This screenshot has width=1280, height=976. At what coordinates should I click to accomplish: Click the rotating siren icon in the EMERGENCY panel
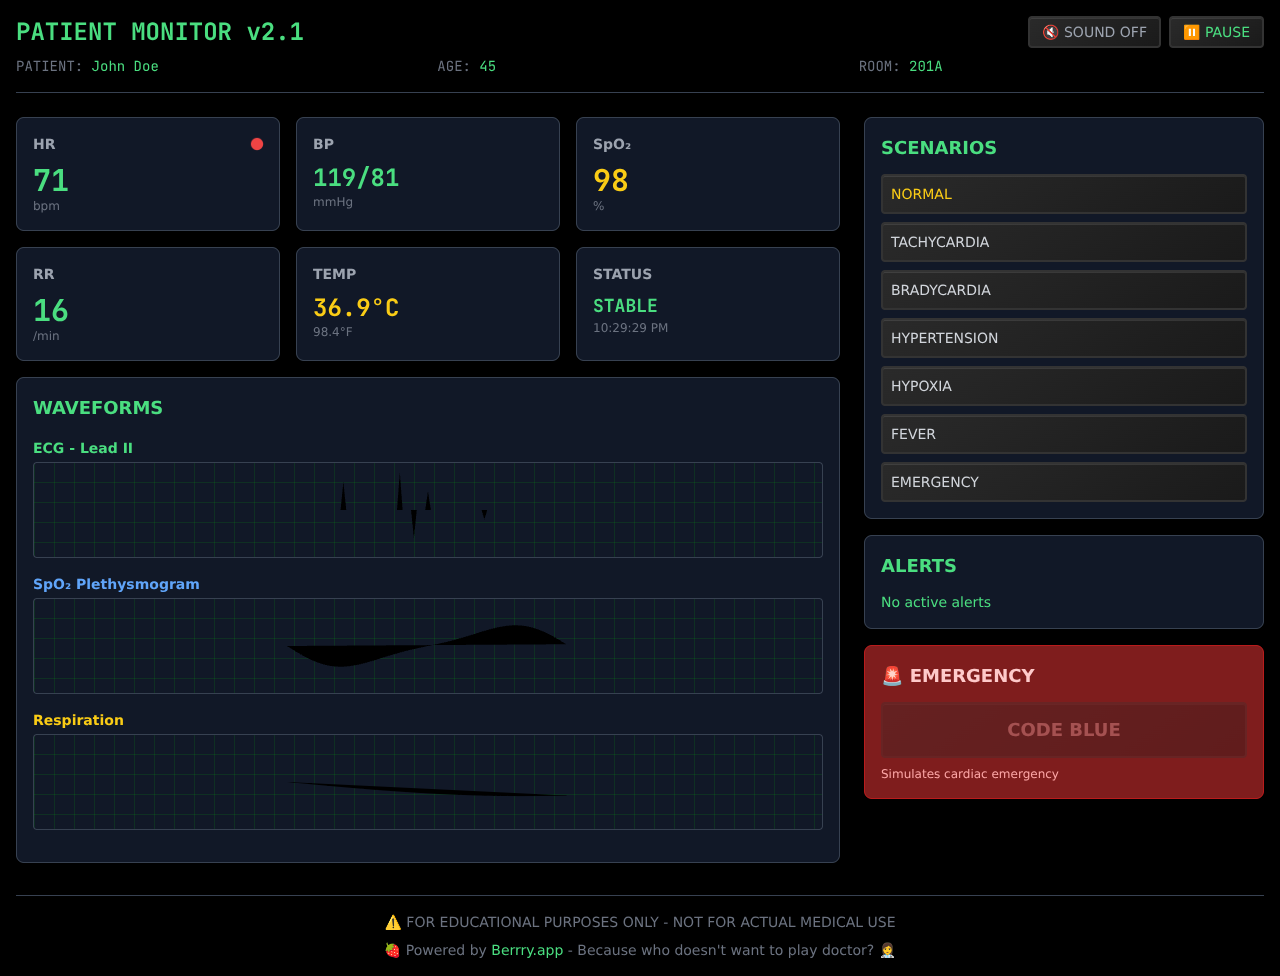(892, 675)
